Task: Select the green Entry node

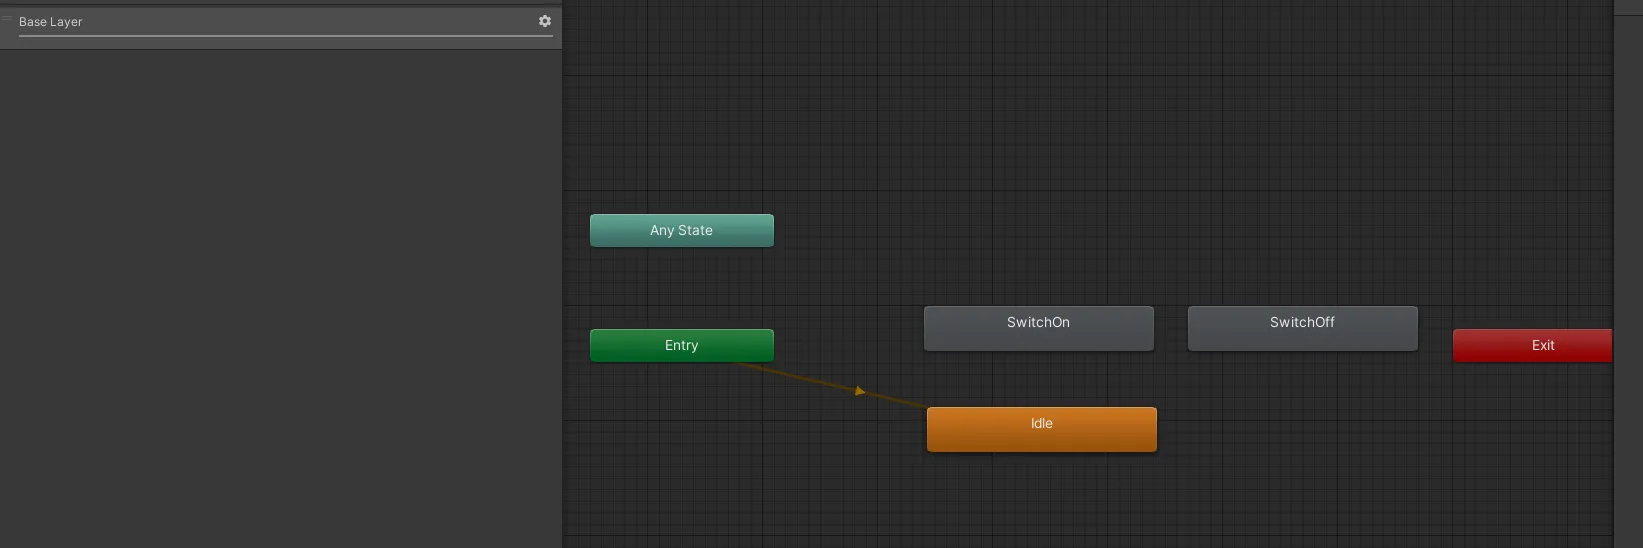Action: coord(681,345)
